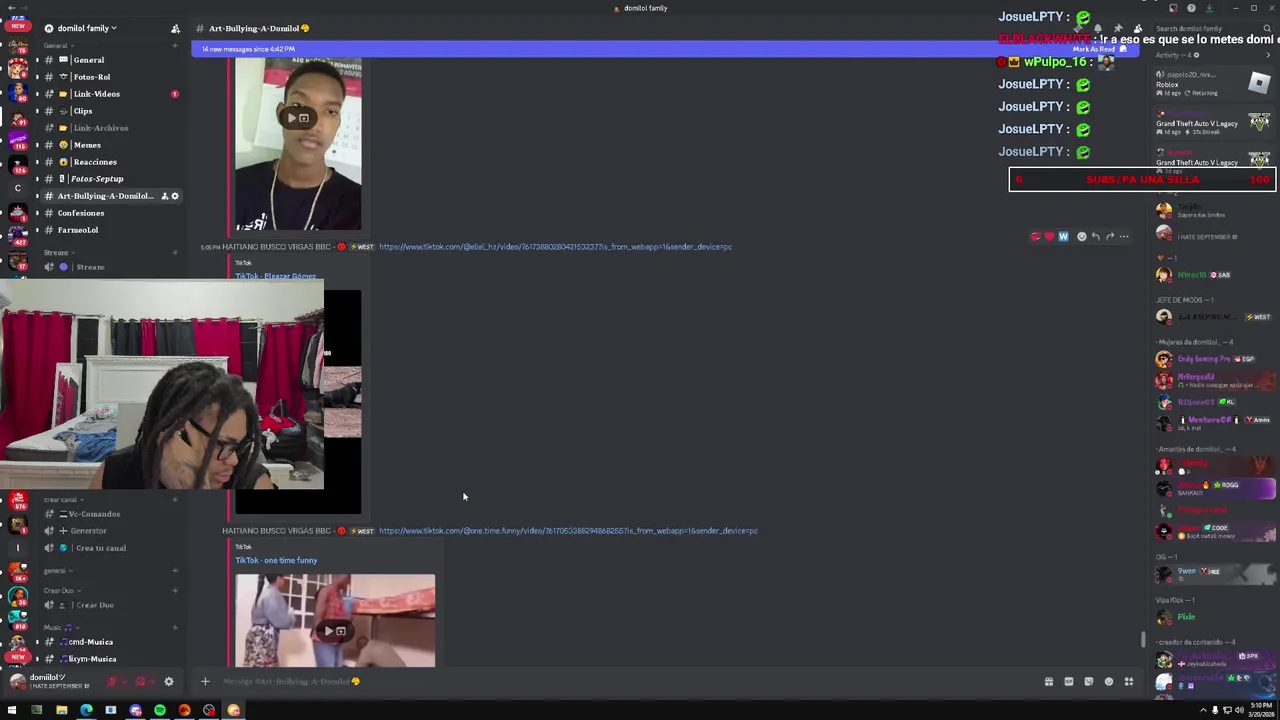Pop out the one time funny video
This screenshot has width=1280, height=720.
click(341, 631)
